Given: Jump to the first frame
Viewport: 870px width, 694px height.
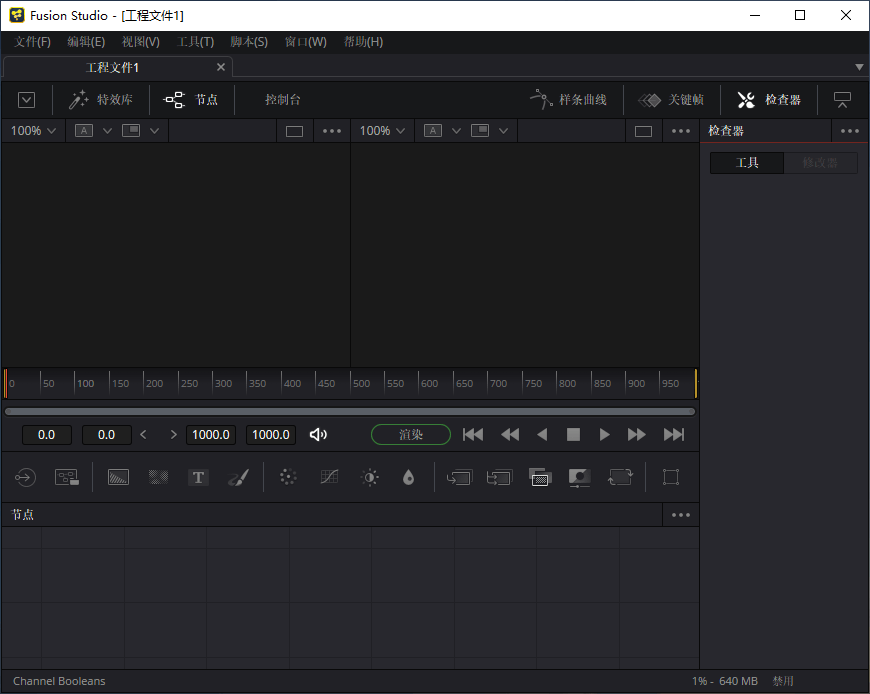Looking at the screenshot, I should pos(473,434).
